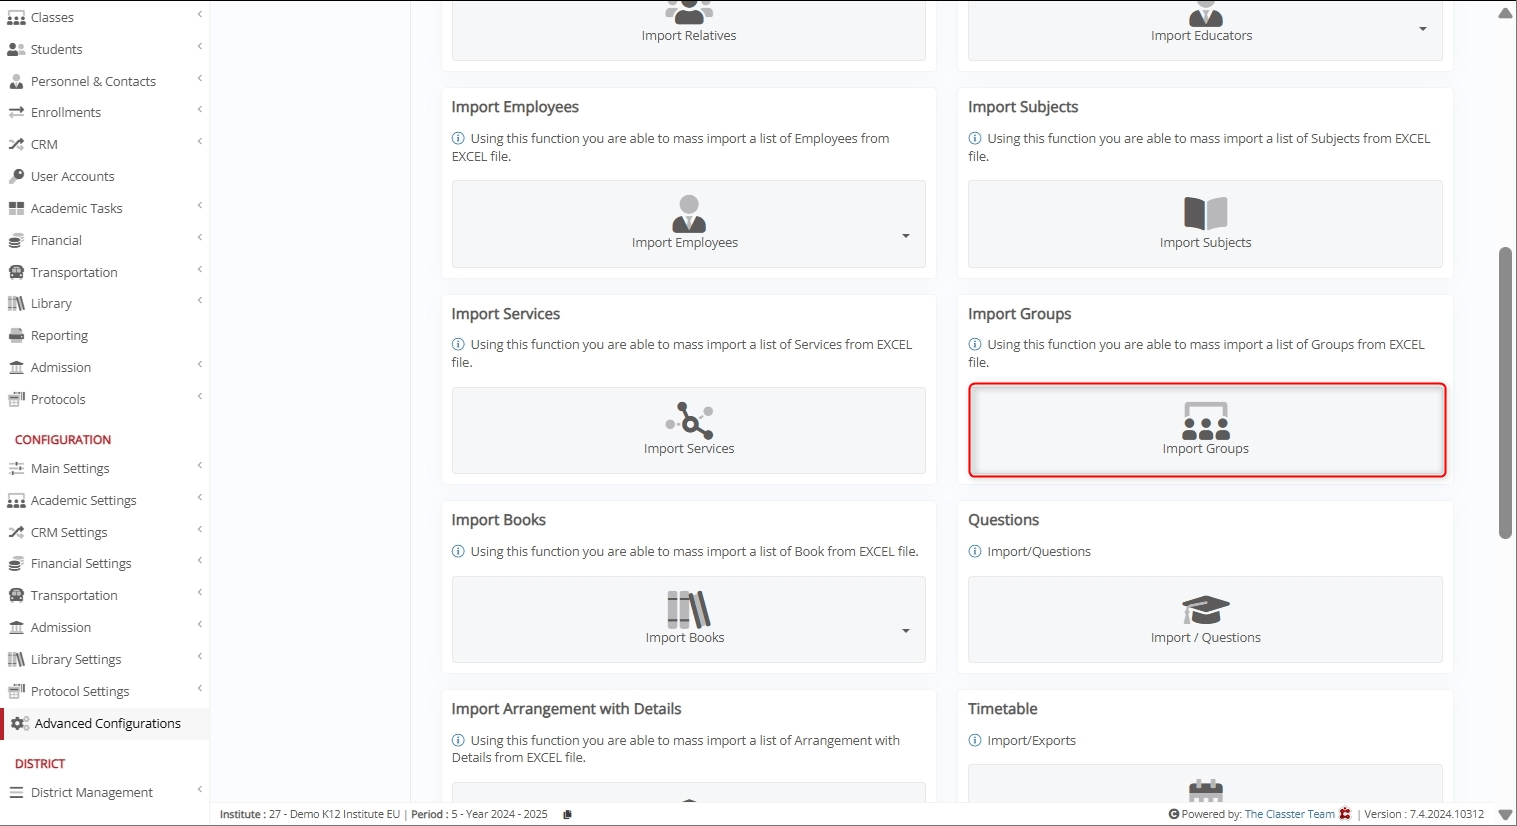Viewport: 1517px width, 826px height.
Task: Click the Import Services network icon
Action: click(x=689, y=420)
